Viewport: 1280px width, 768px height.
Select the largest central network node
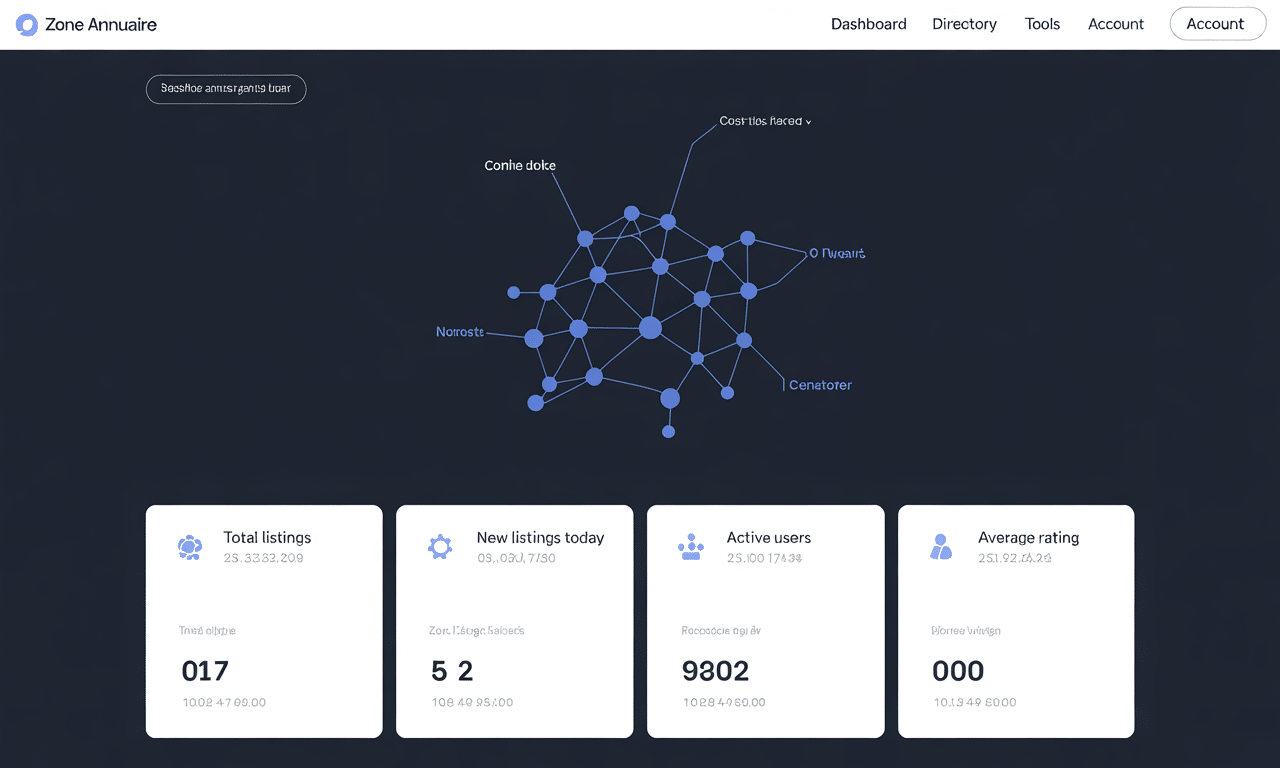click(650, 328)
